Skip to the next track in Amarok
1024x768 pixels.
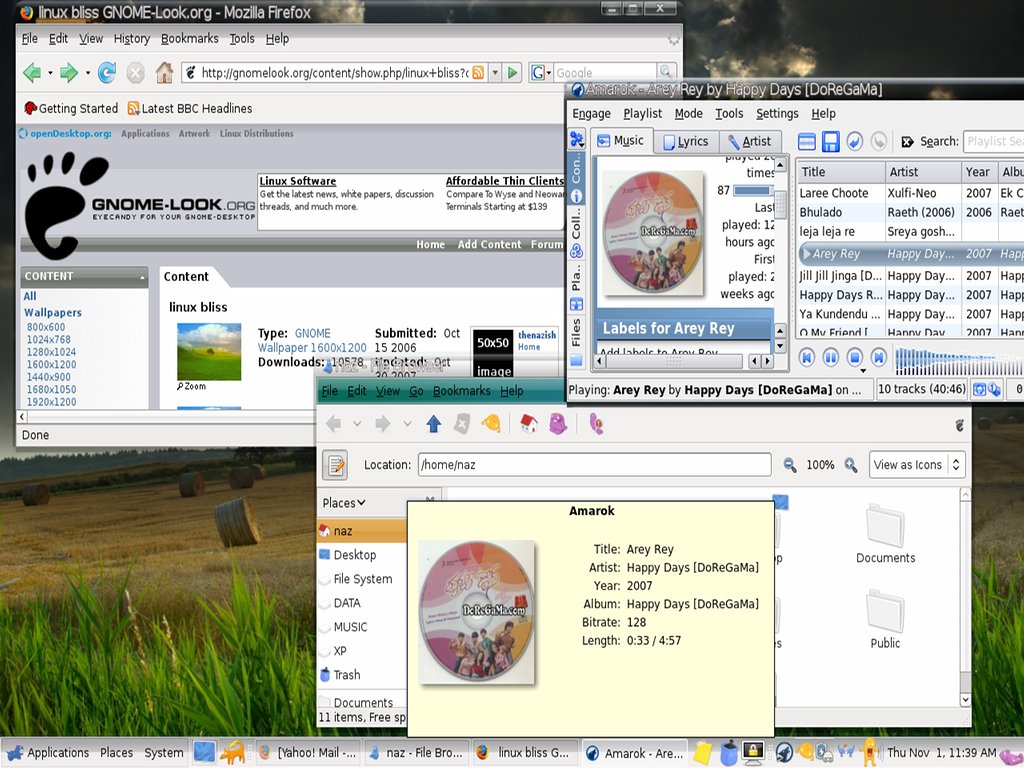coord(878,357)
